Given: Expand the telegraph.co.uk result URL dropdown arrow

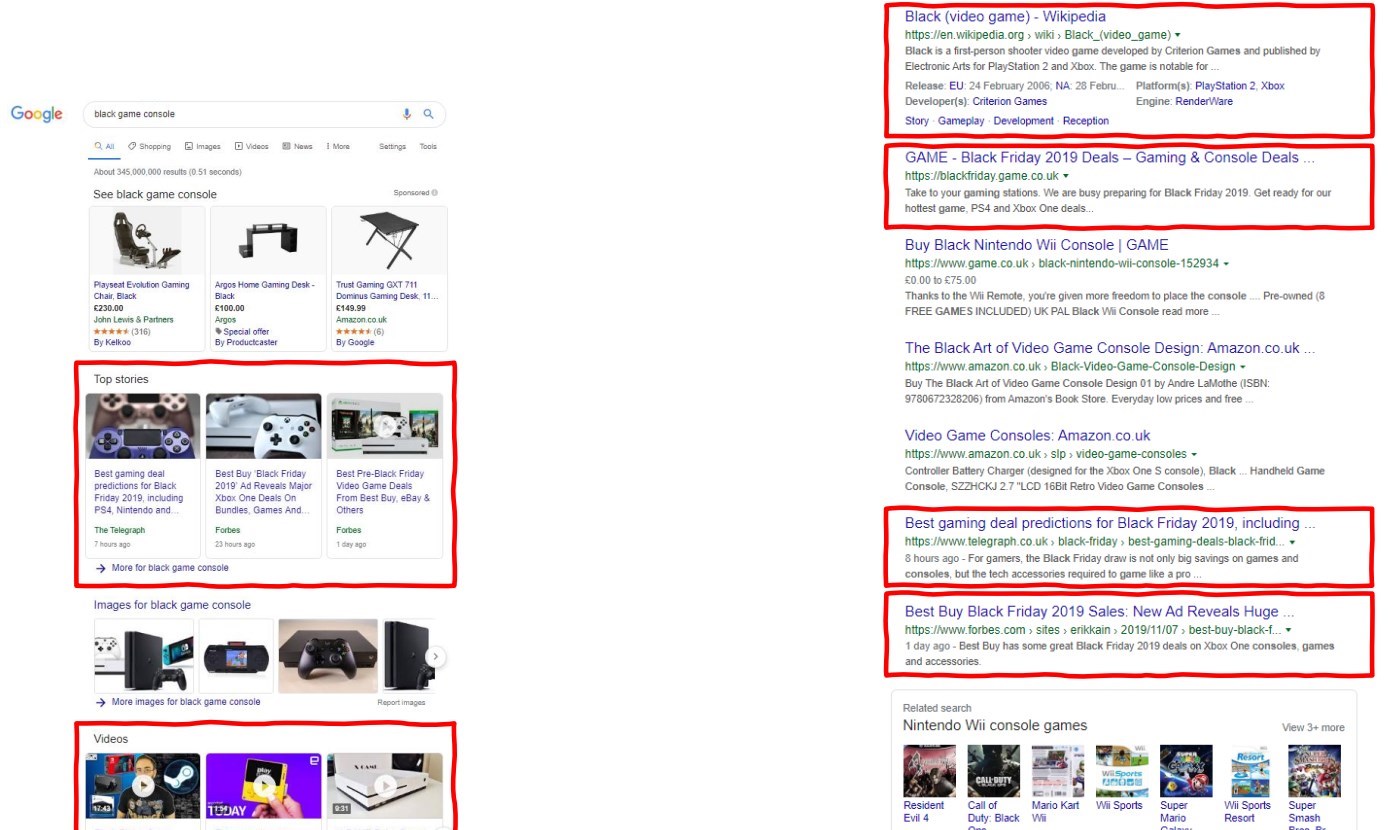Looking at the screenshot, I should [1292, 542].
